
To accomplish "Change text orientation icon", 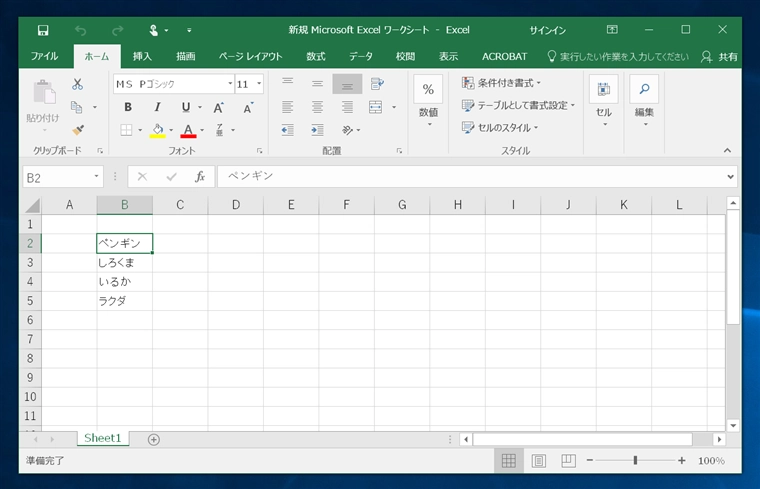I will coord(348,130).
